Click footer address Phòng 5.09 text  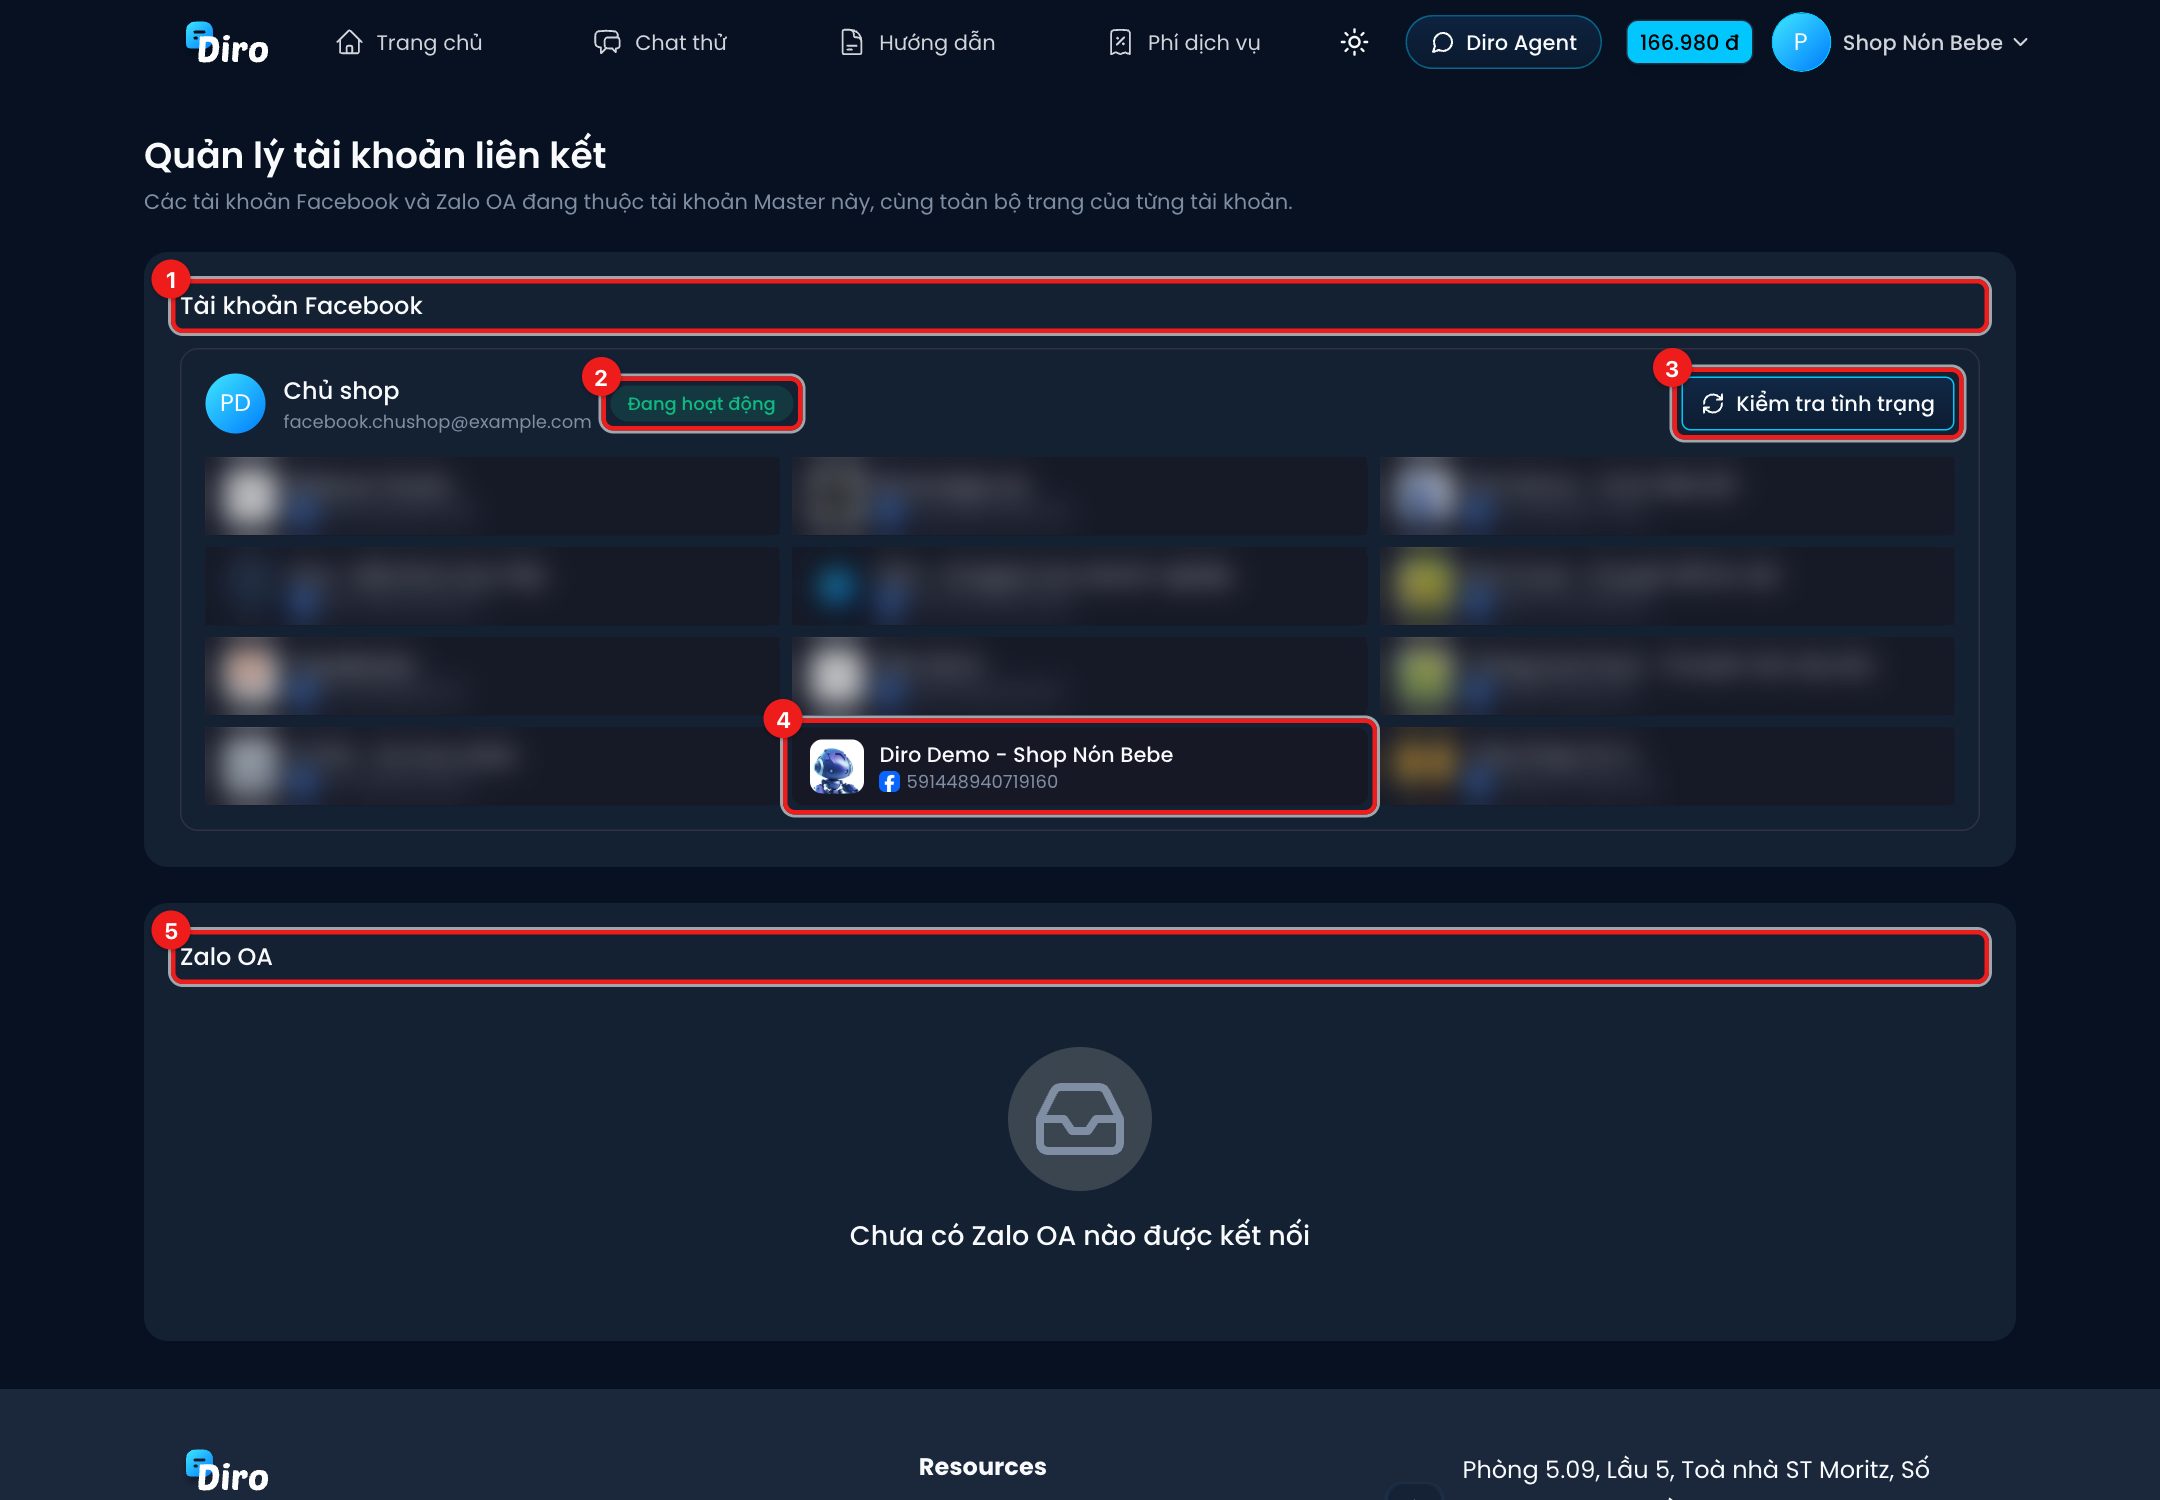point(1695,1470)
